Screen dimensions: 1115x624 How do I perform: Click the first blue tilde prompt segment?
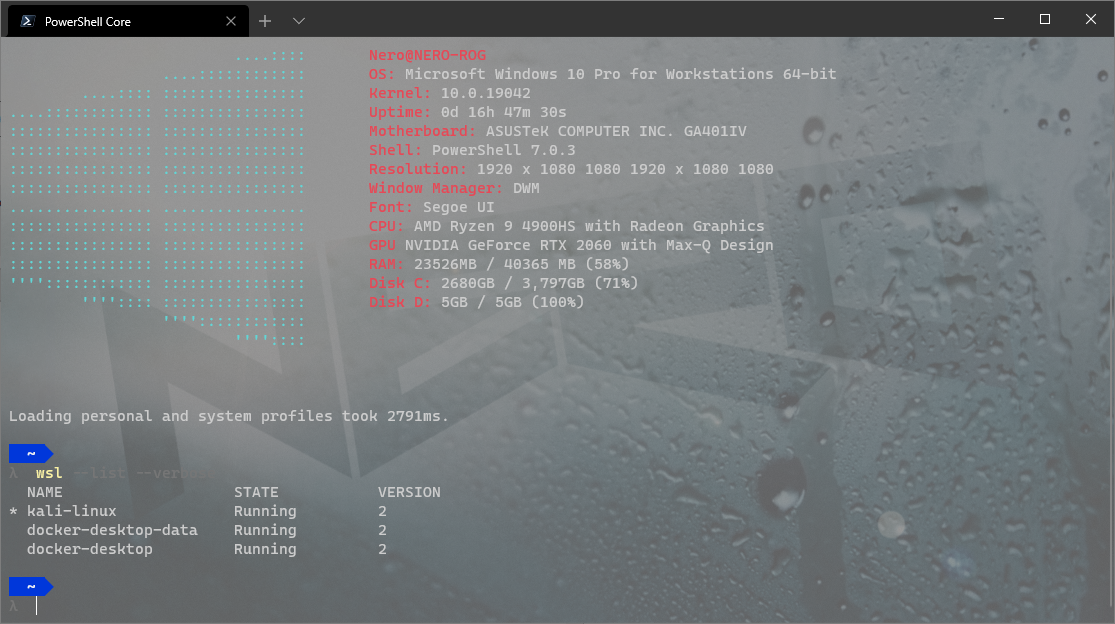coord(31,453)
